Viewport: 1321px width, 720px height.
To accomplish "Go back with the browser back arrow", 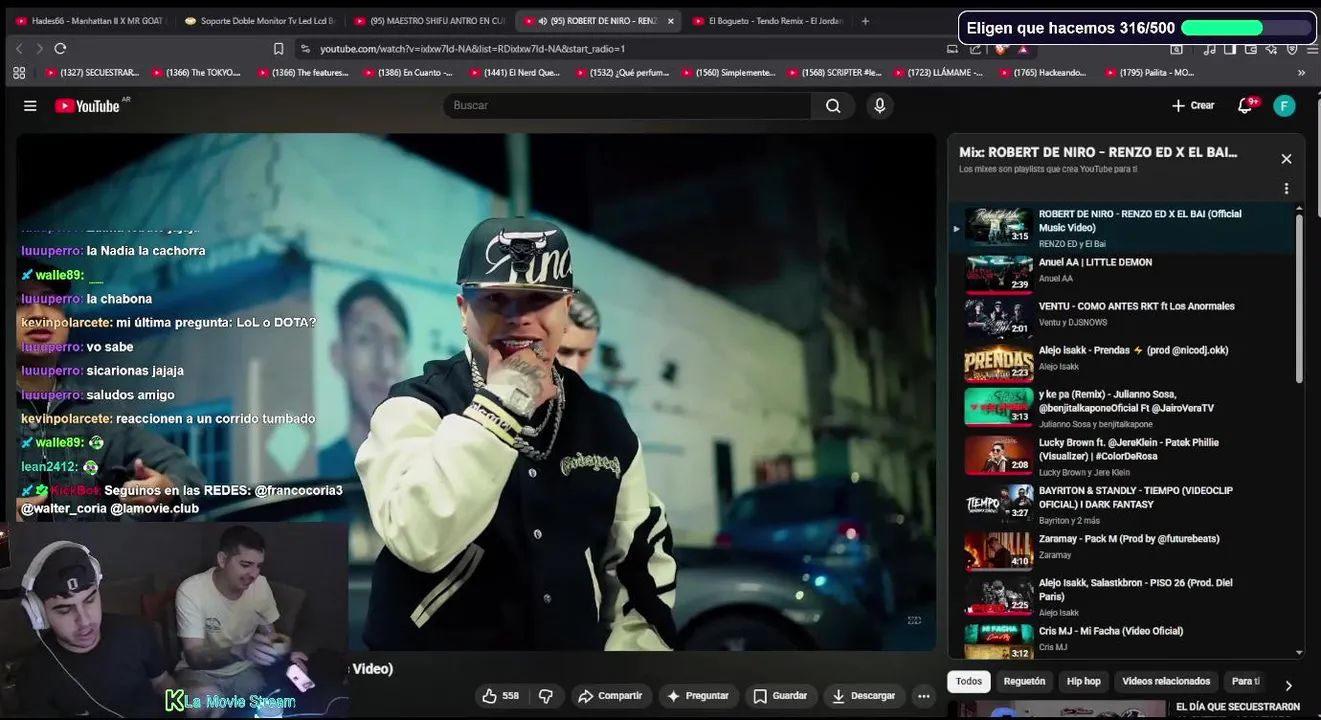I will pyautogui.click(x=19, y=48).
